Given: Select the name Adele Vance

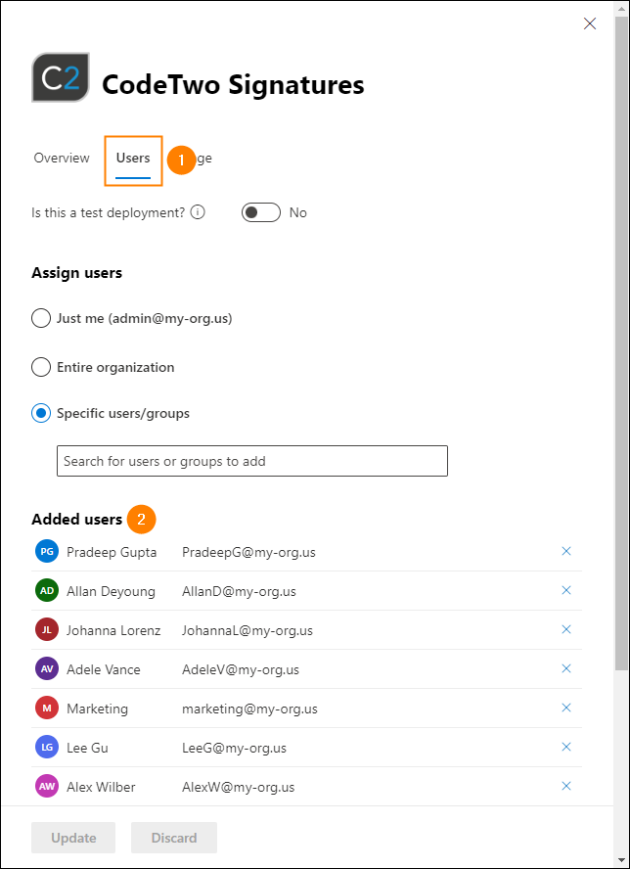Looking at the screenshot, I should [104, 669].
